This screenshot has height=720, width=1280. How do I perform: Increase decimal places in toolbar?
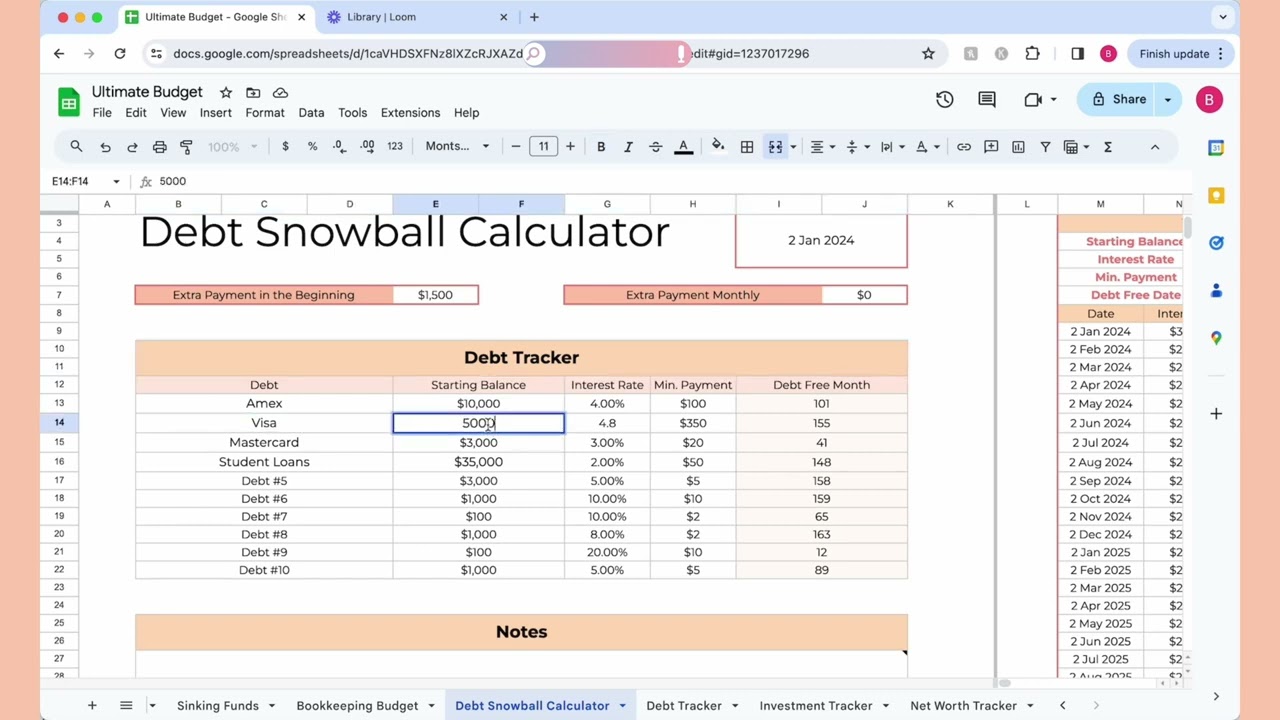pyautogui.click(x=367, y=146)
